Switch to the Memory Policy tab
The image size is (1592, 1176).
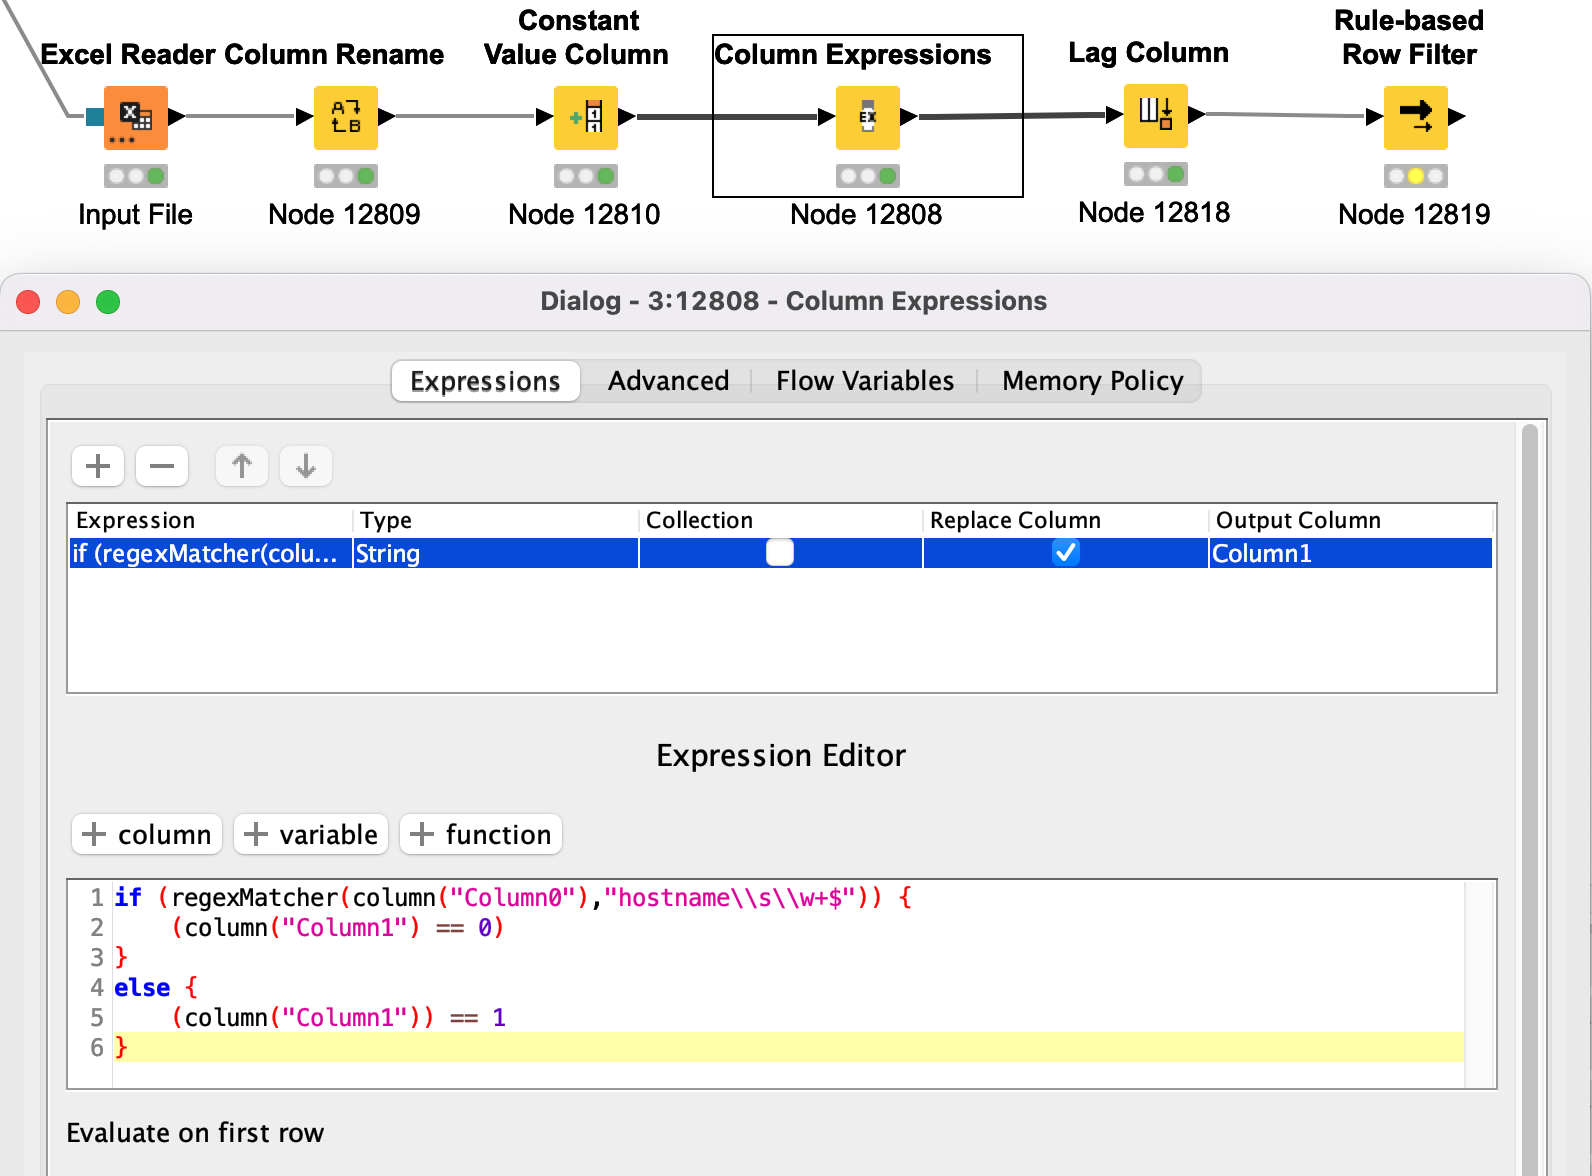coord(1092,381)
